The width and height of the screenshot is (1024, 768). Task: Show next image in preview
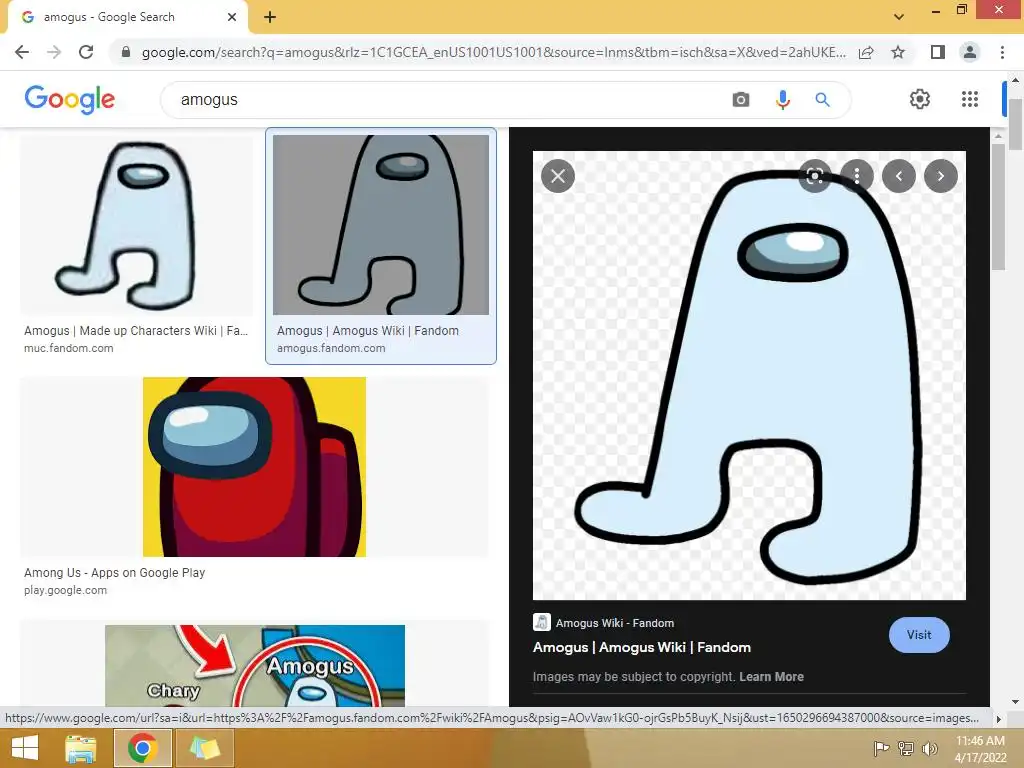[x=940, y=176]
